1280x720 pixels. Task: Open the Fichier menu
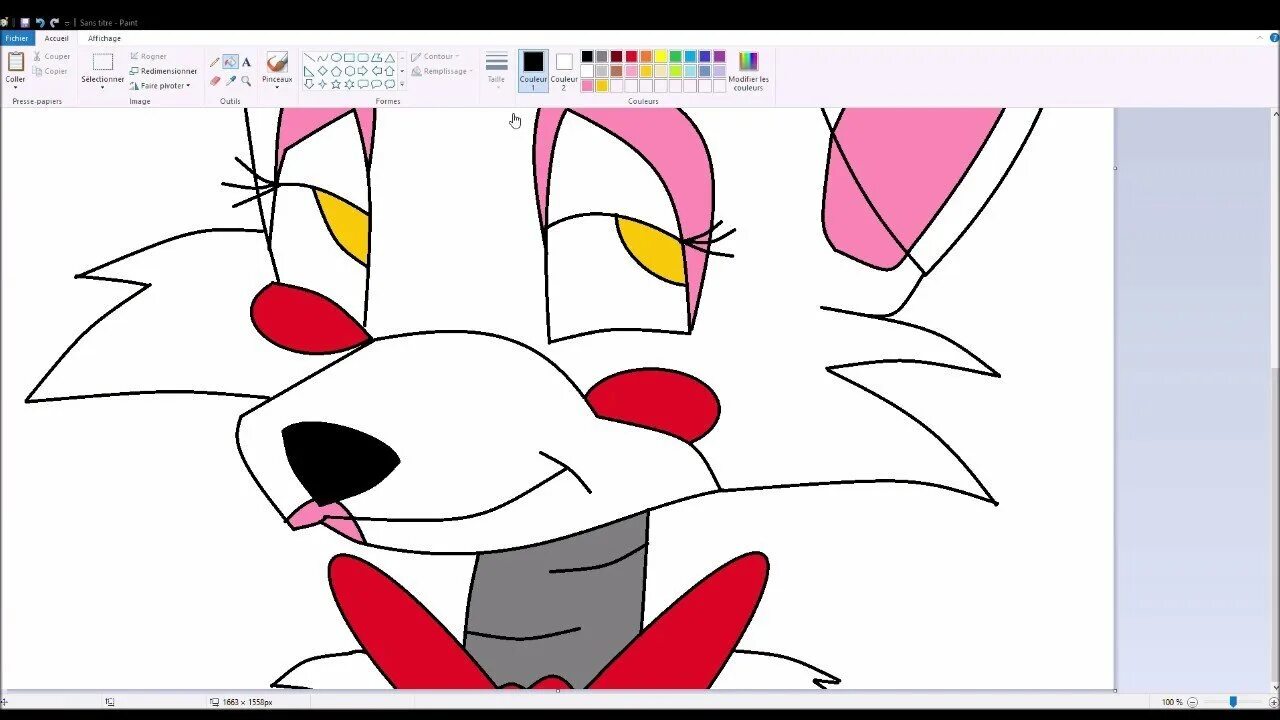coord(17,38)
